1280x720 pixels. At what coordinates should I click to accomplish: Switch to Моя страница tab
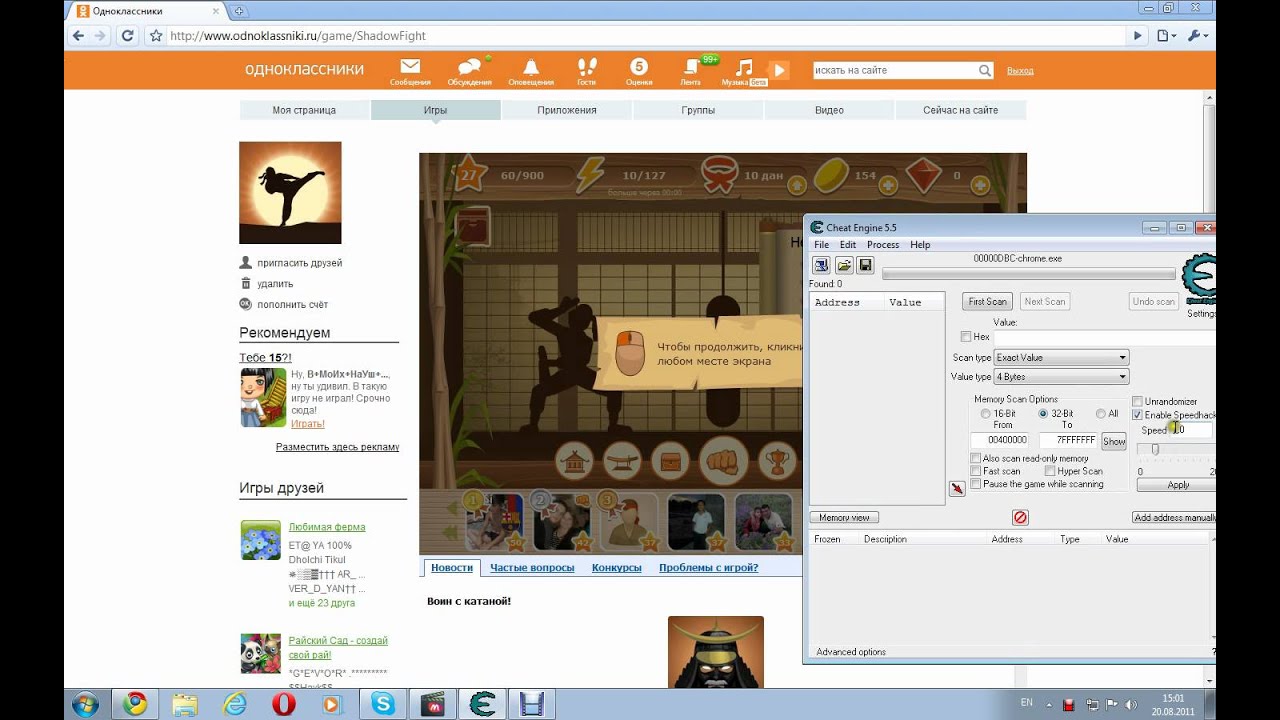(304, 110)
